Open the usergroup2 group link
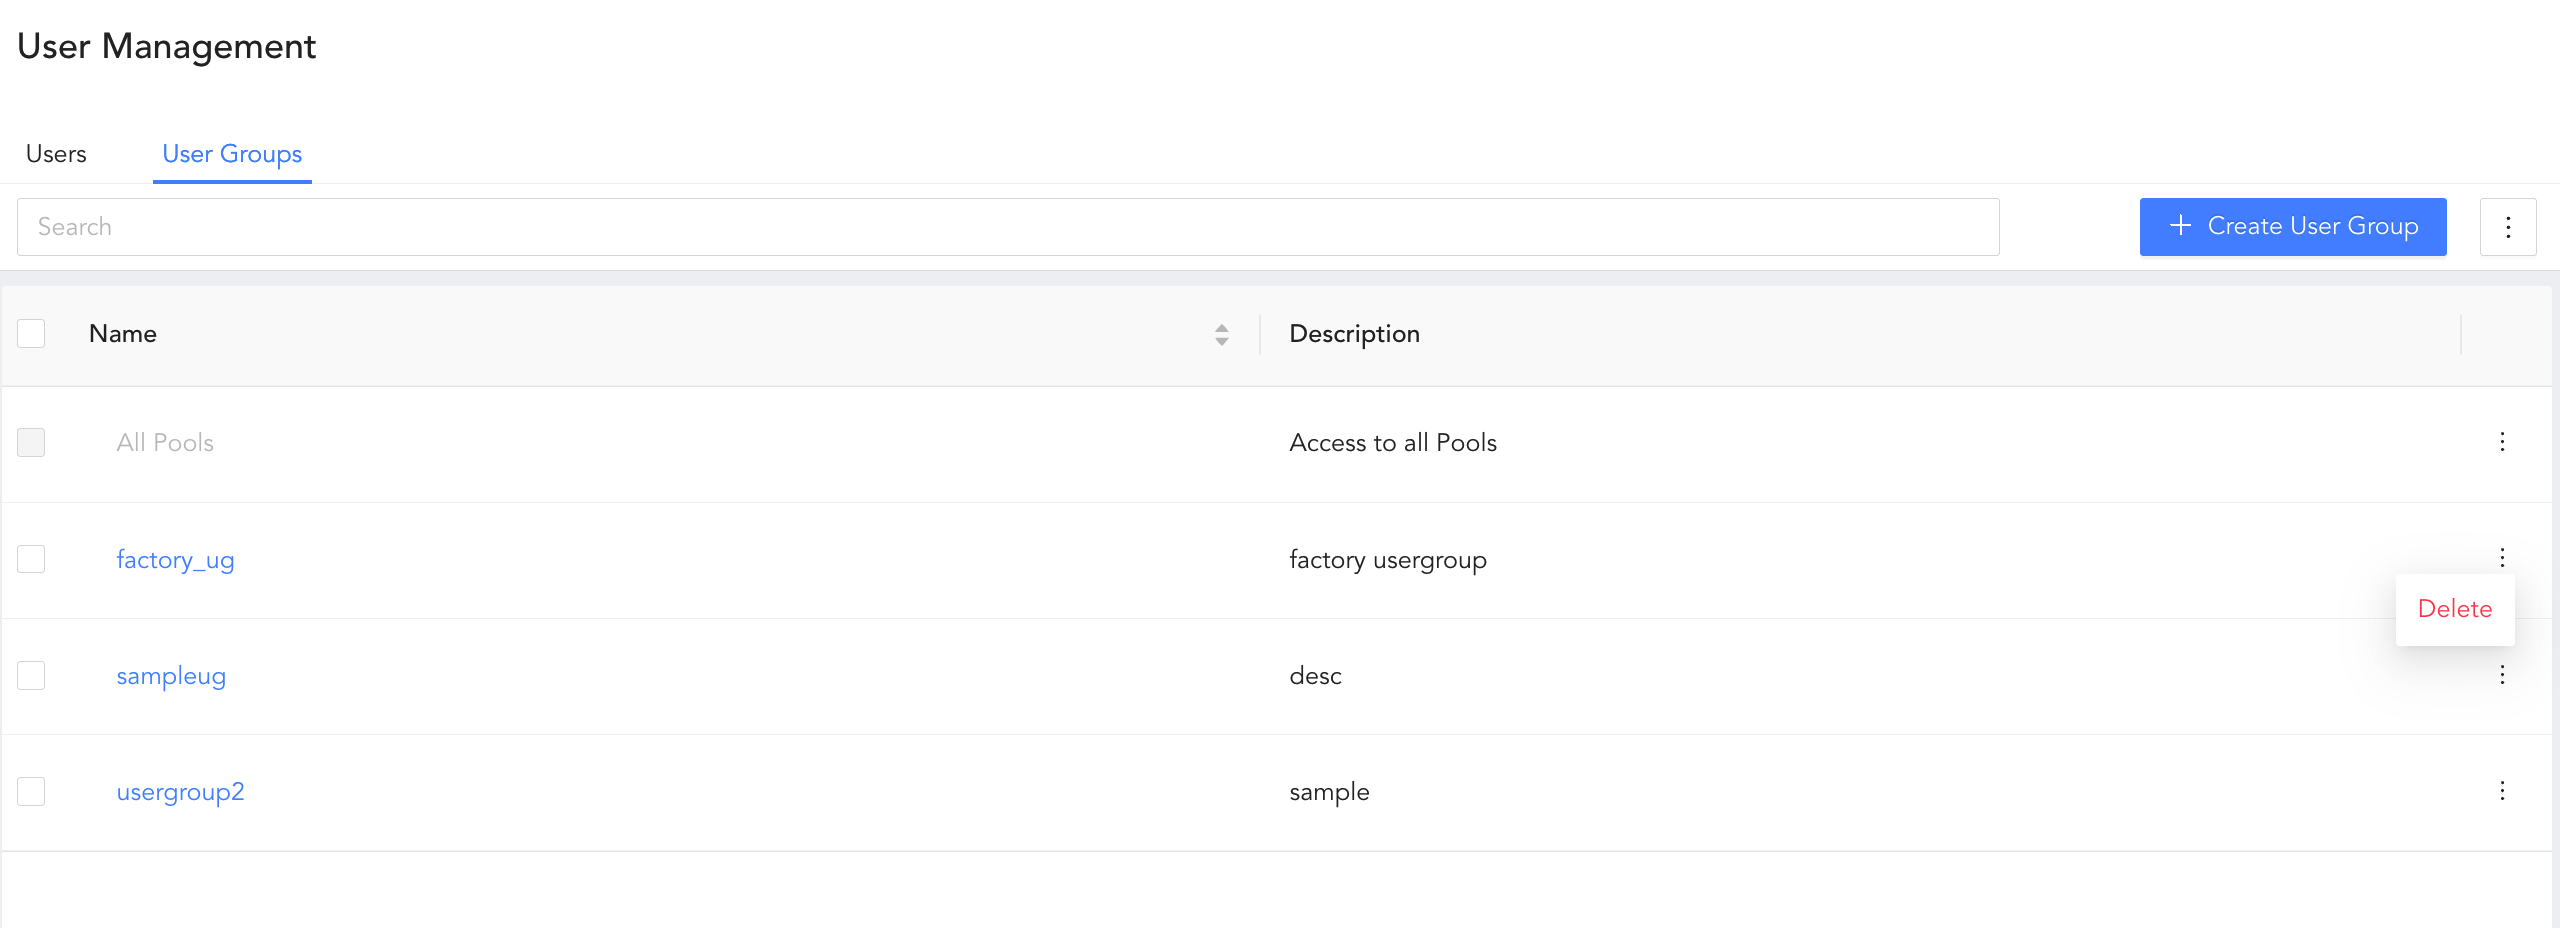 click(180, 791)
